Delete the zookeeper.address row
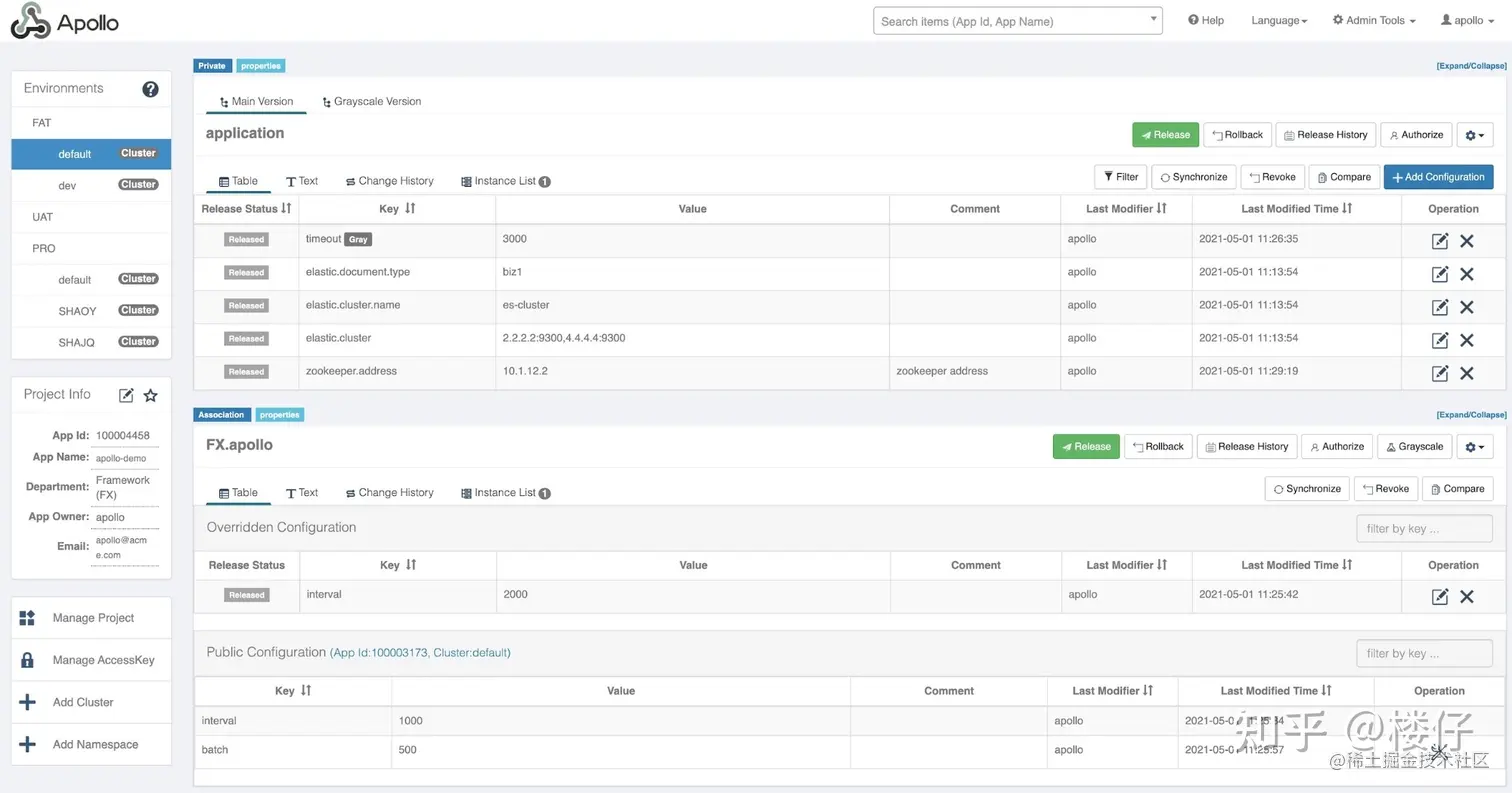Image resolution: width=1512 pixels, height=793 pixels. (1467, 373)
